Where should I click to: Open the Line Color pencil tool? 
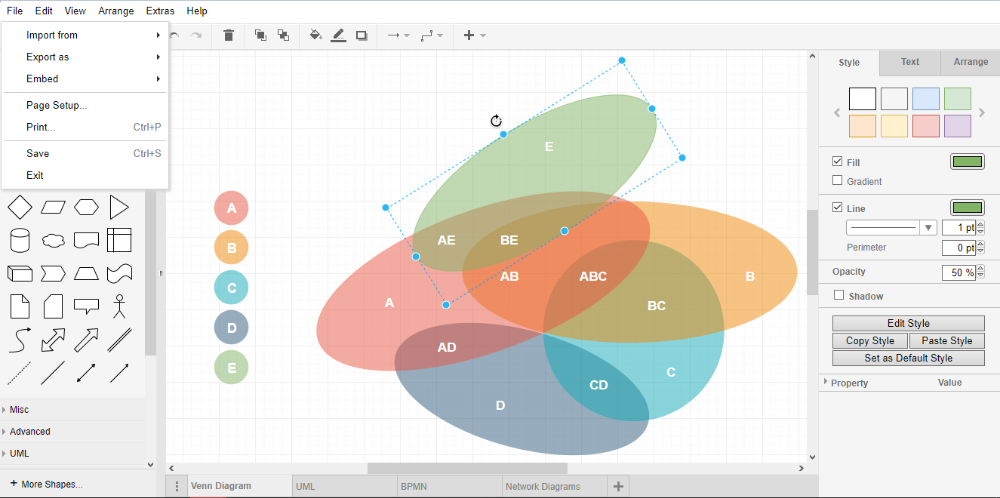pyautogui.click(x=338, y=36)
